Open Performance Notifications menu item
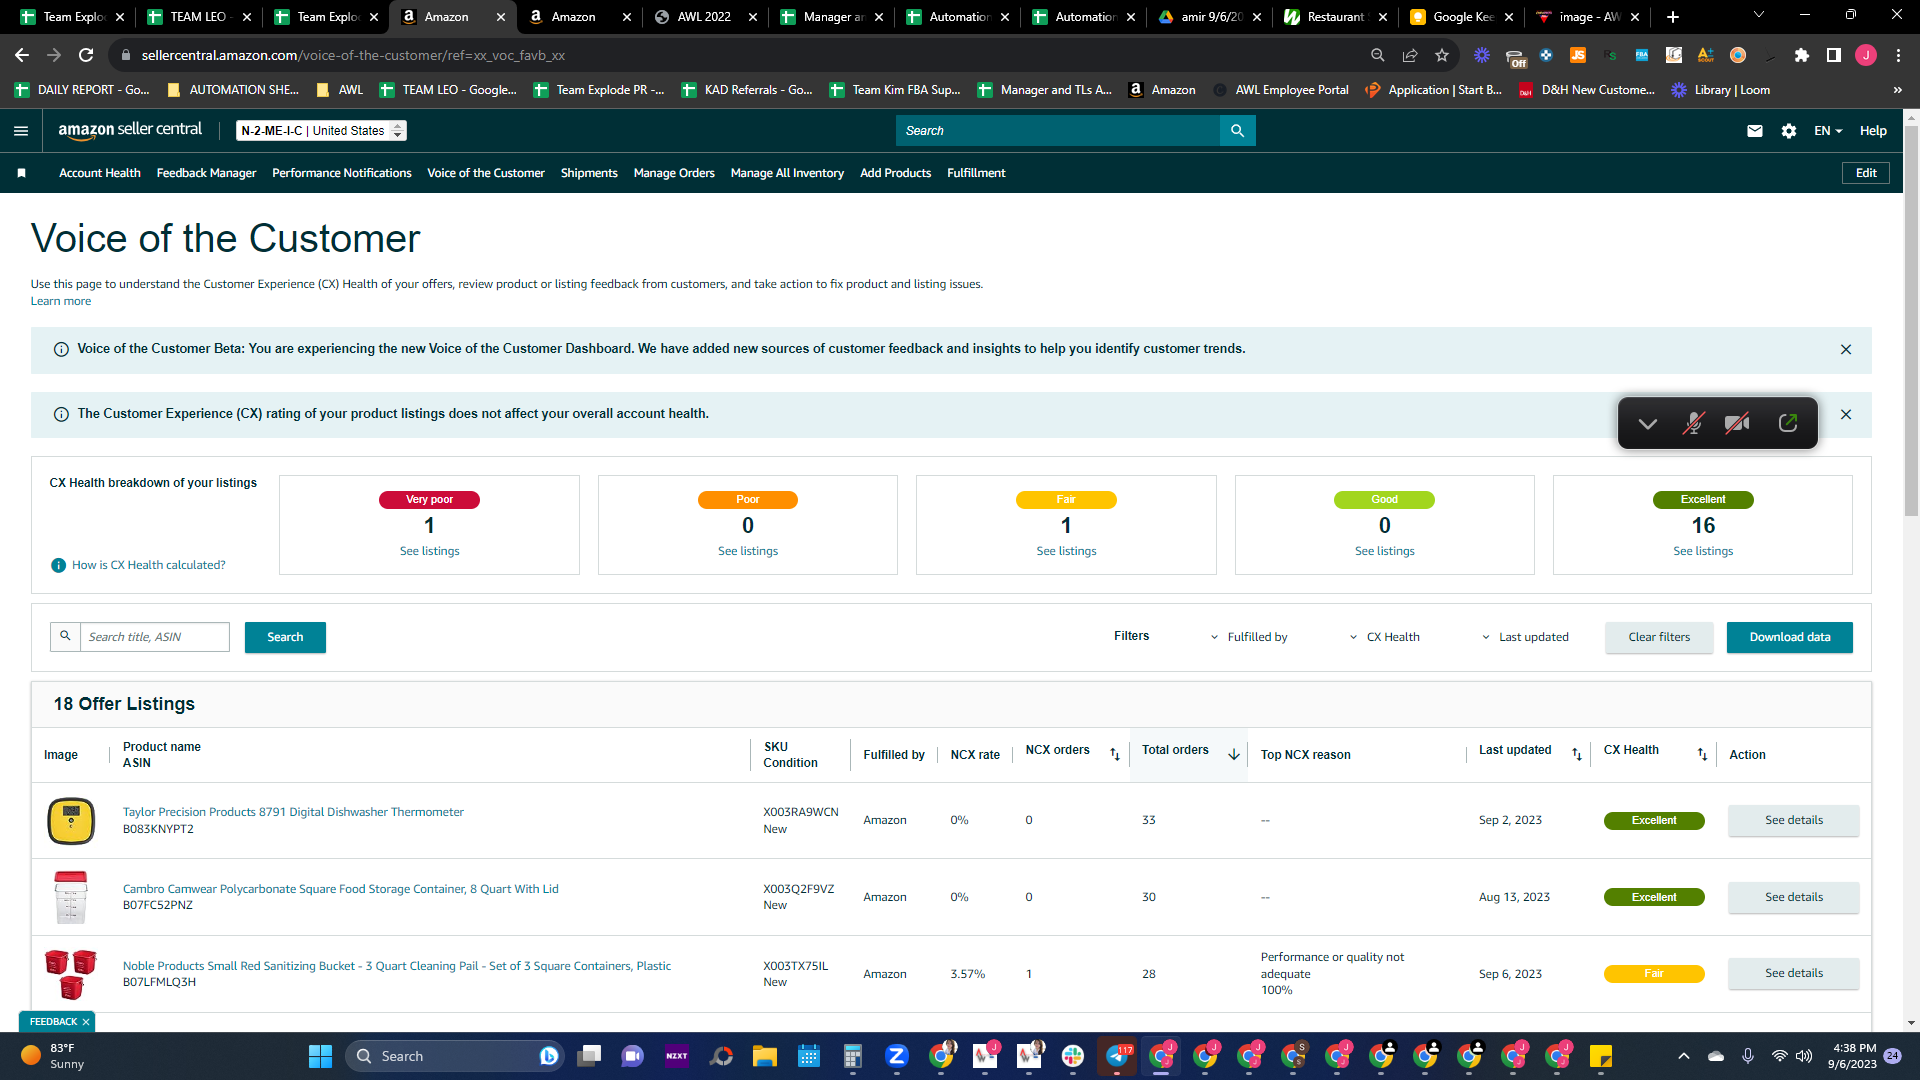The width and height of the screenshot is (1920, 1080). (342, 173)
